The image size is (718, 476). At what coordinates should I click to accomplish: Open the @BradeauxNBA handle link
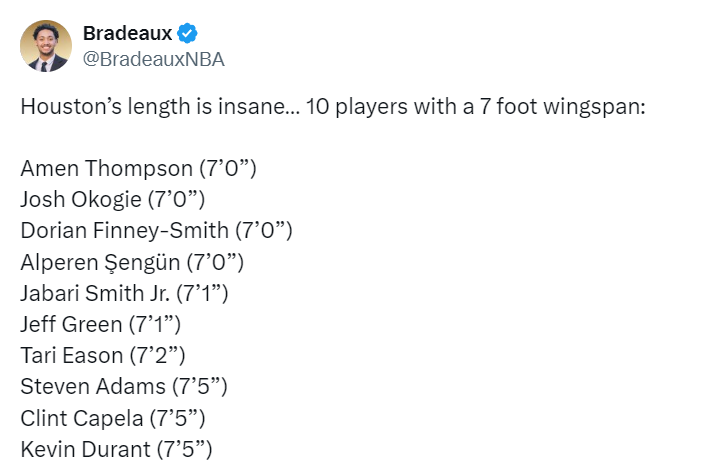click(153, 59)
